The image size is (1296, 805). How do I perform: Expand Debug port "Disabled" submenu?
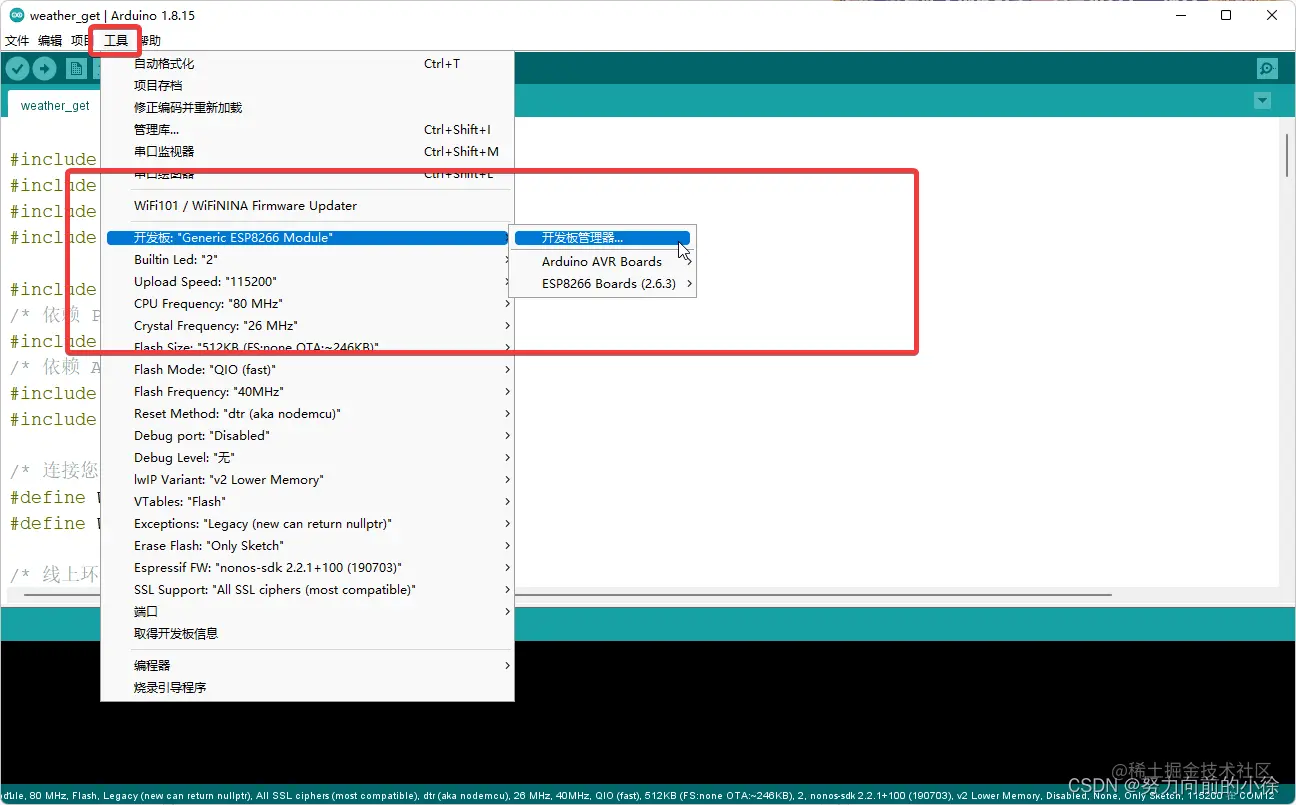pos(307,435)
